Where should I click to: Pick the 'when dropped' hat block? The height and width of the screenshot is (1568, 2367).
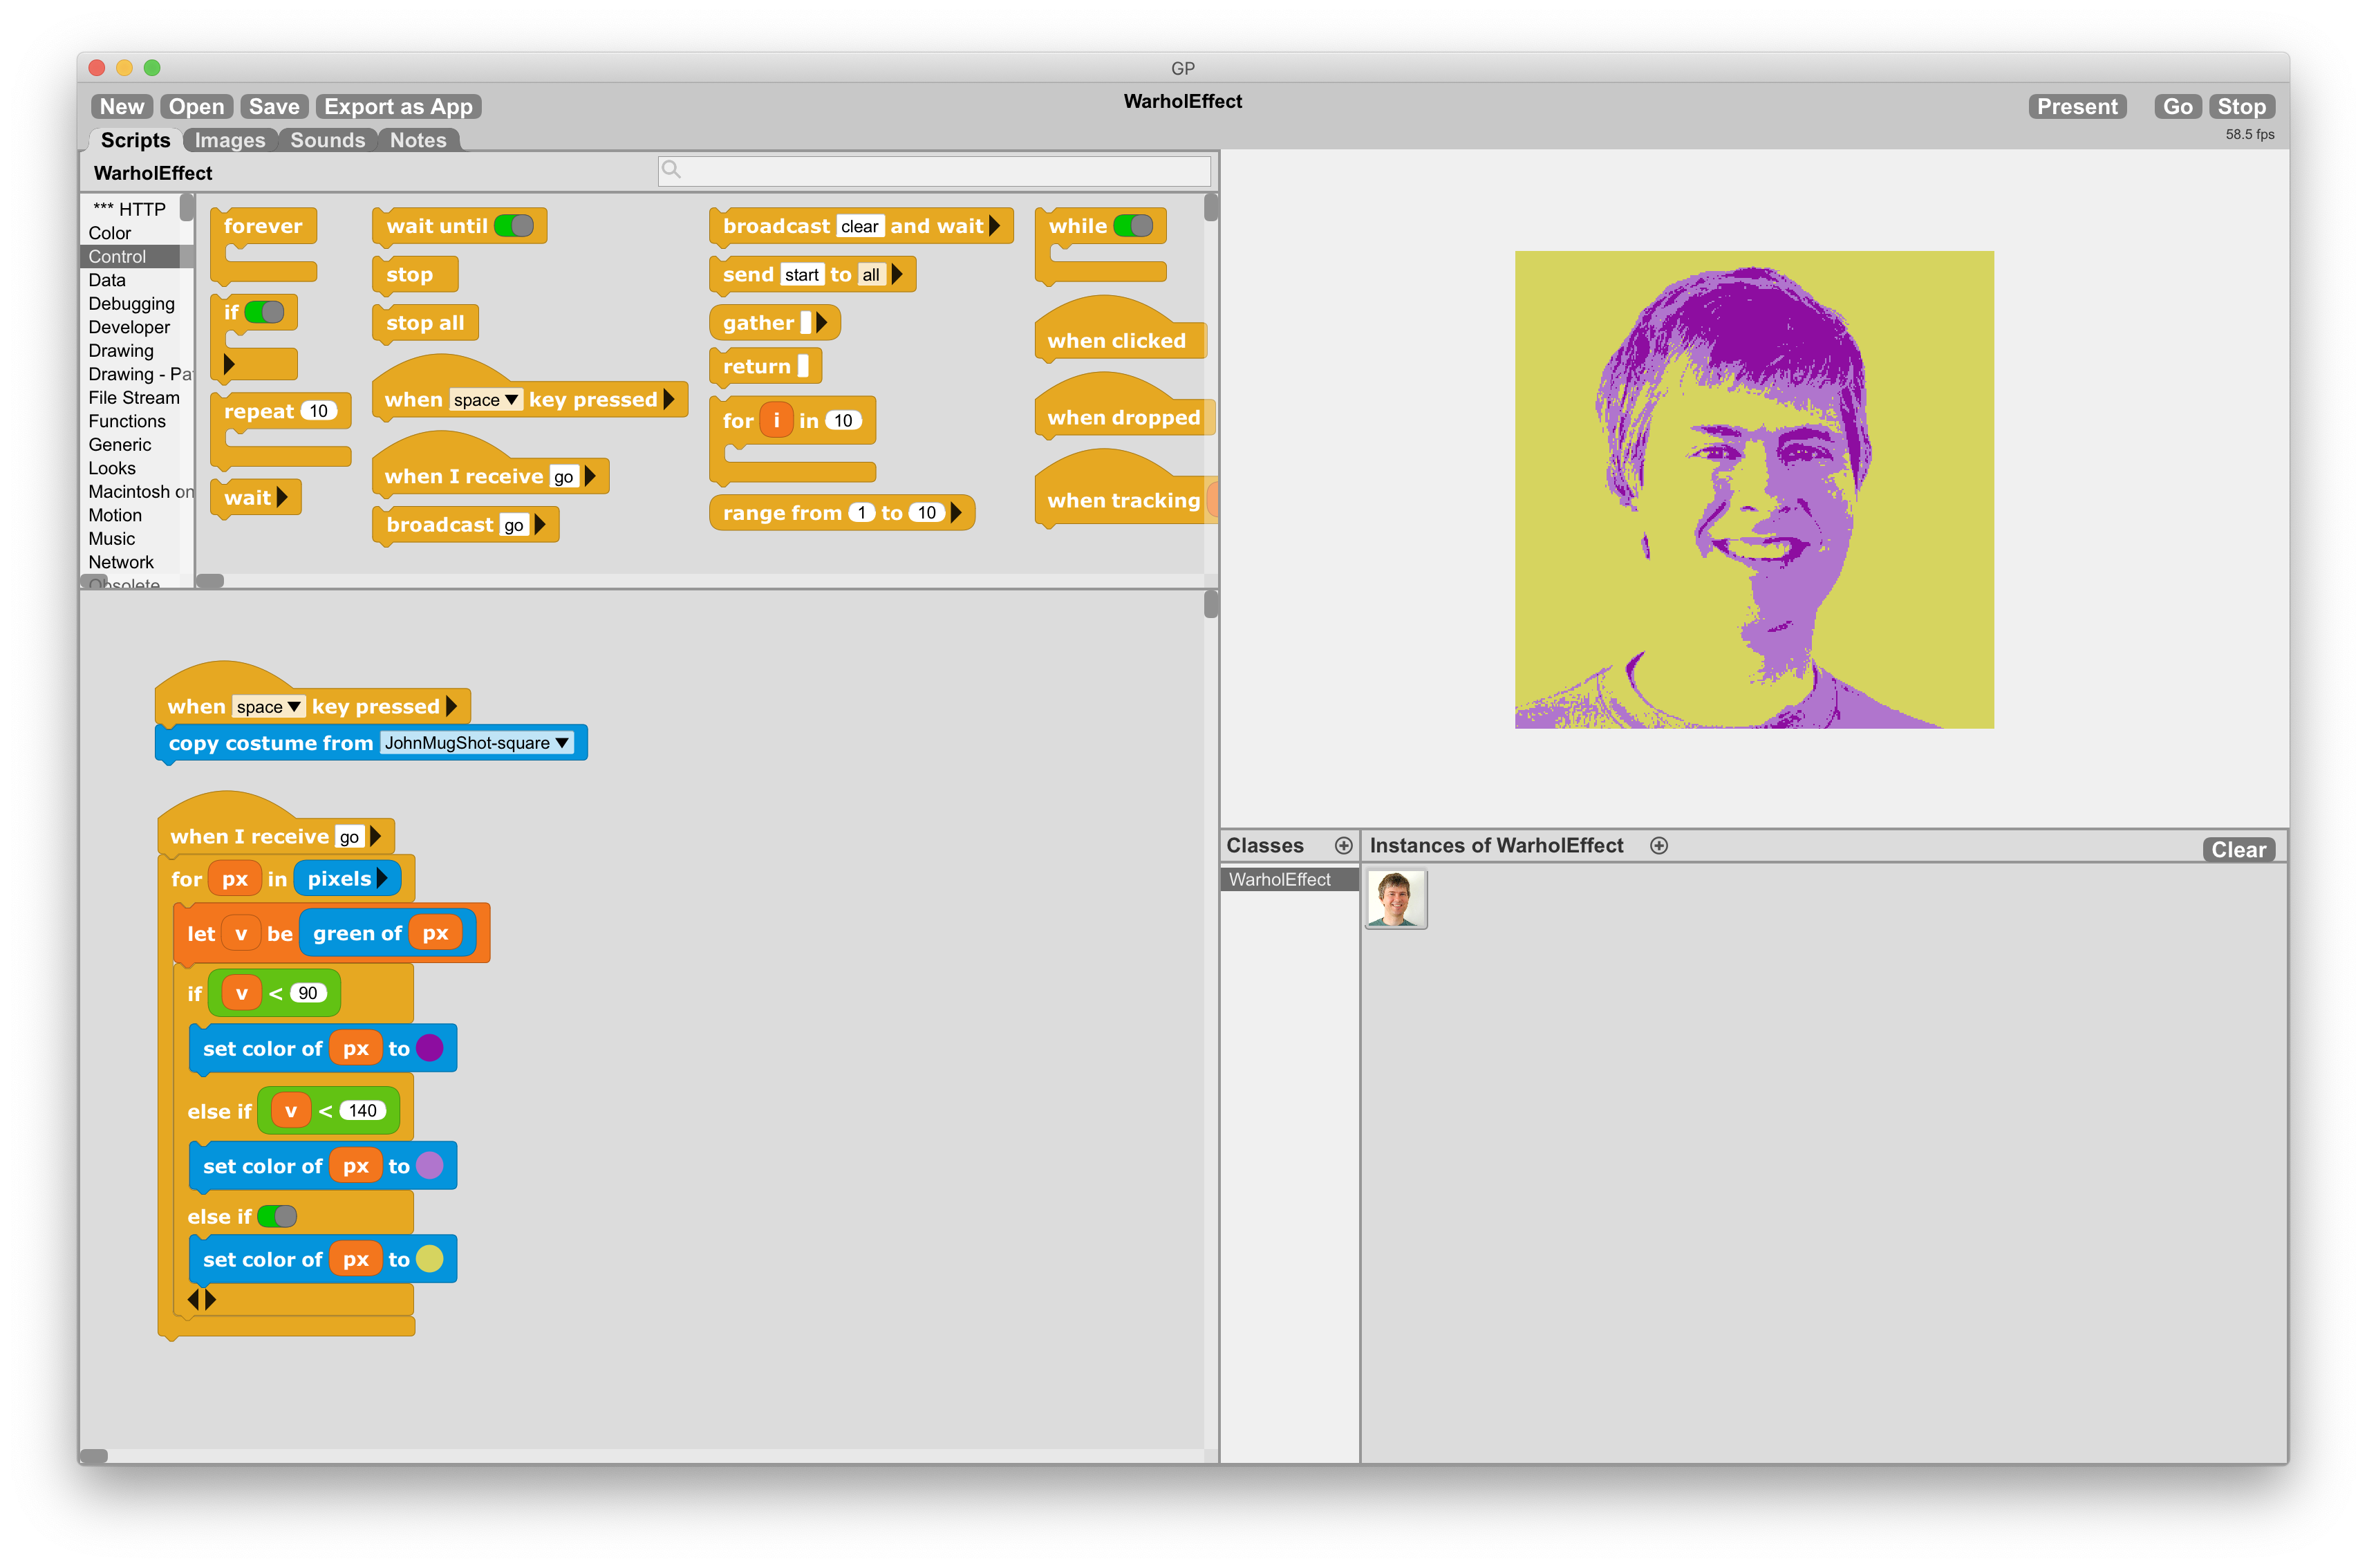[1124, 406]
